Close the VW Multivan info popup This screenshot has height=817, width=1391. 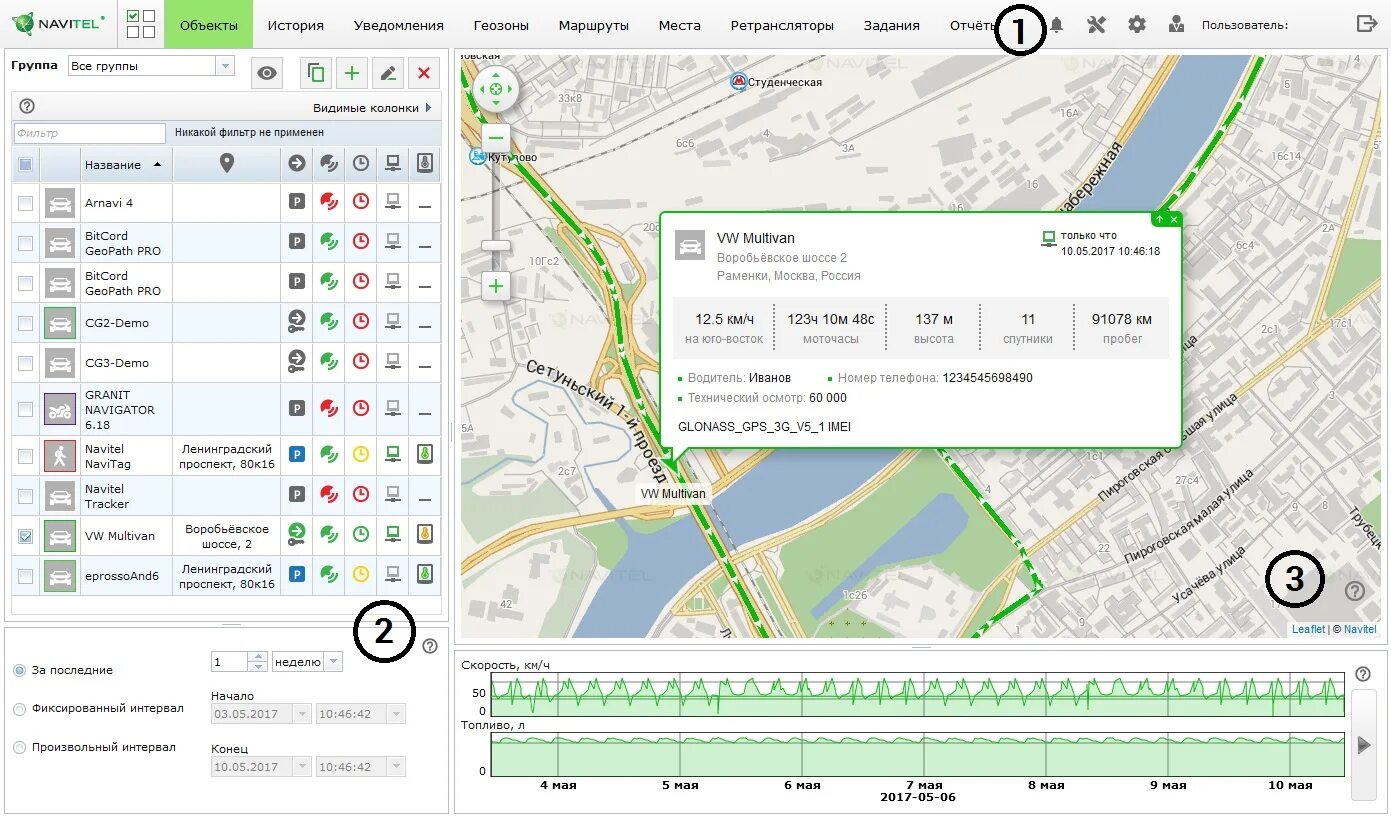[1174, 219]
